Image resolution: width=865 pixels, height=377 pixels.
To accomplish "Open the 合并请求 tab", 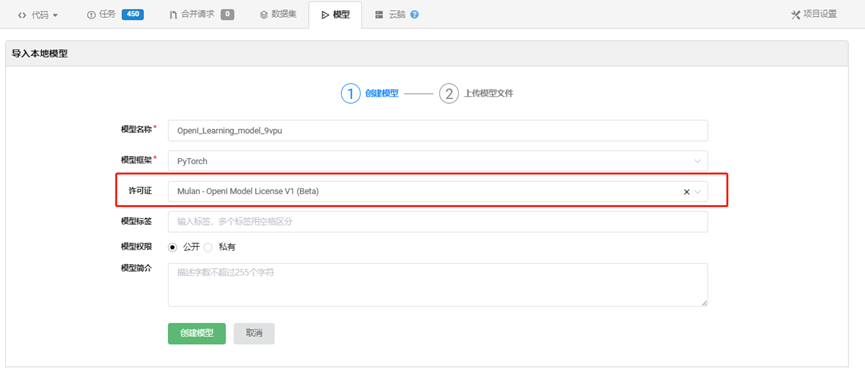I will pos(193,14).
